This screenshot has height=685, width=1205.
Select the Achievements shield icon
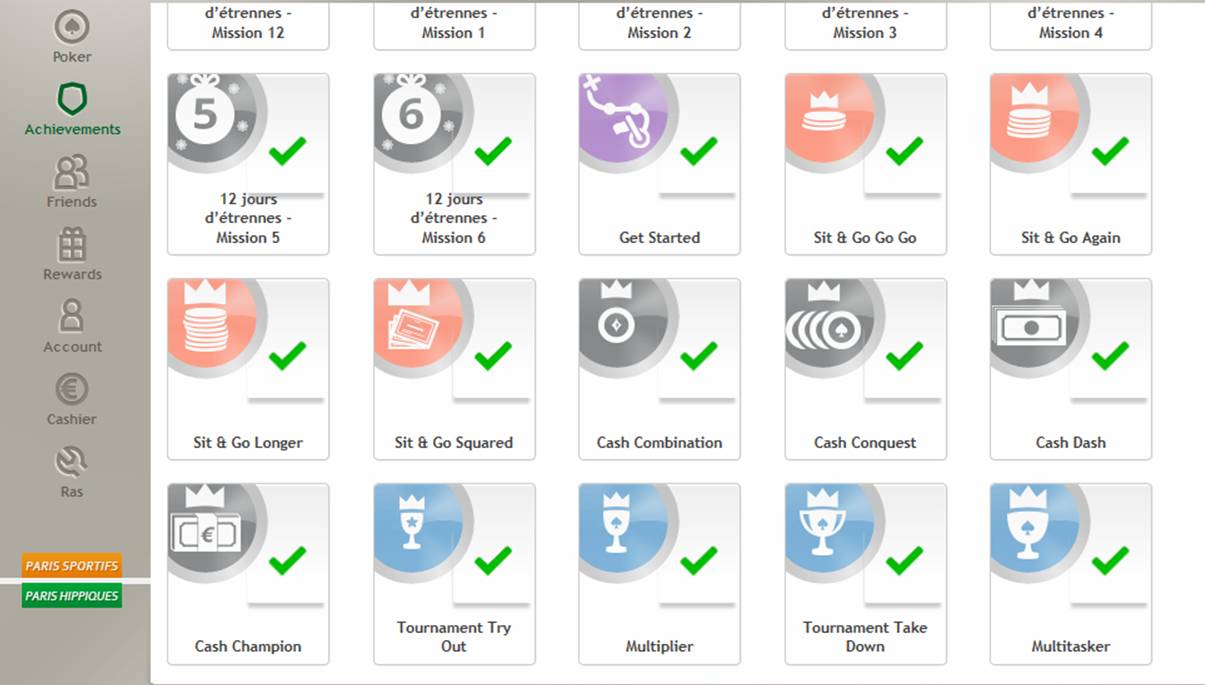(72, 99)
